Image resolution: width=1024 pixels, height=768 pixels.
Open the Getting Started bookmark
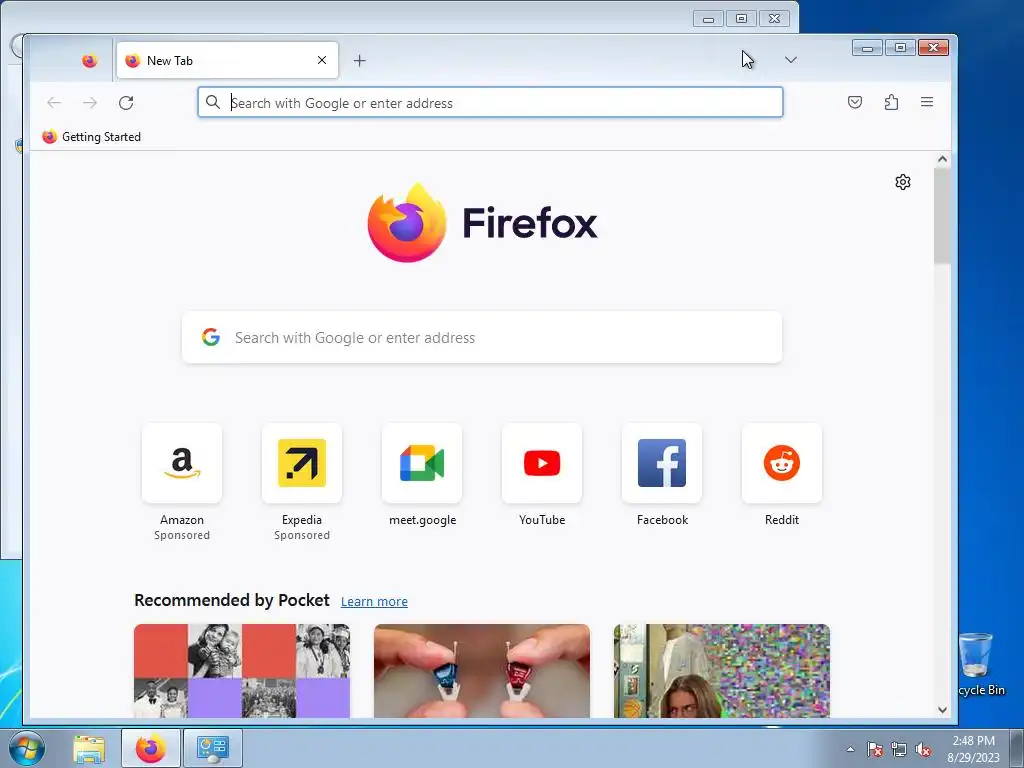(91, 136)
